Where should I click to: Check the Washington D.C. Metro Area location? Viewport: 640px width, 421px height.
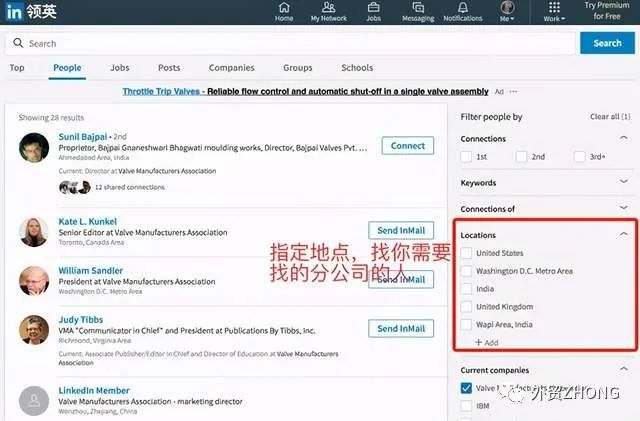click(x=466, y=271)
